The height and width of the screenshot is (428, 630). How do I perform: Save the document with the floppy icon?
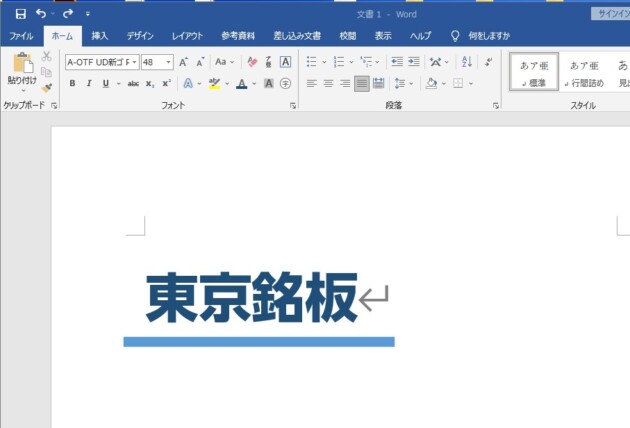pos(20,14)
